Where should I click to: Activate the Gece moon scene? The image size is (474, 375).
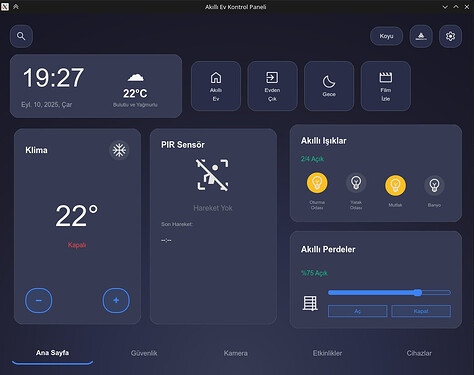(329, 86)
